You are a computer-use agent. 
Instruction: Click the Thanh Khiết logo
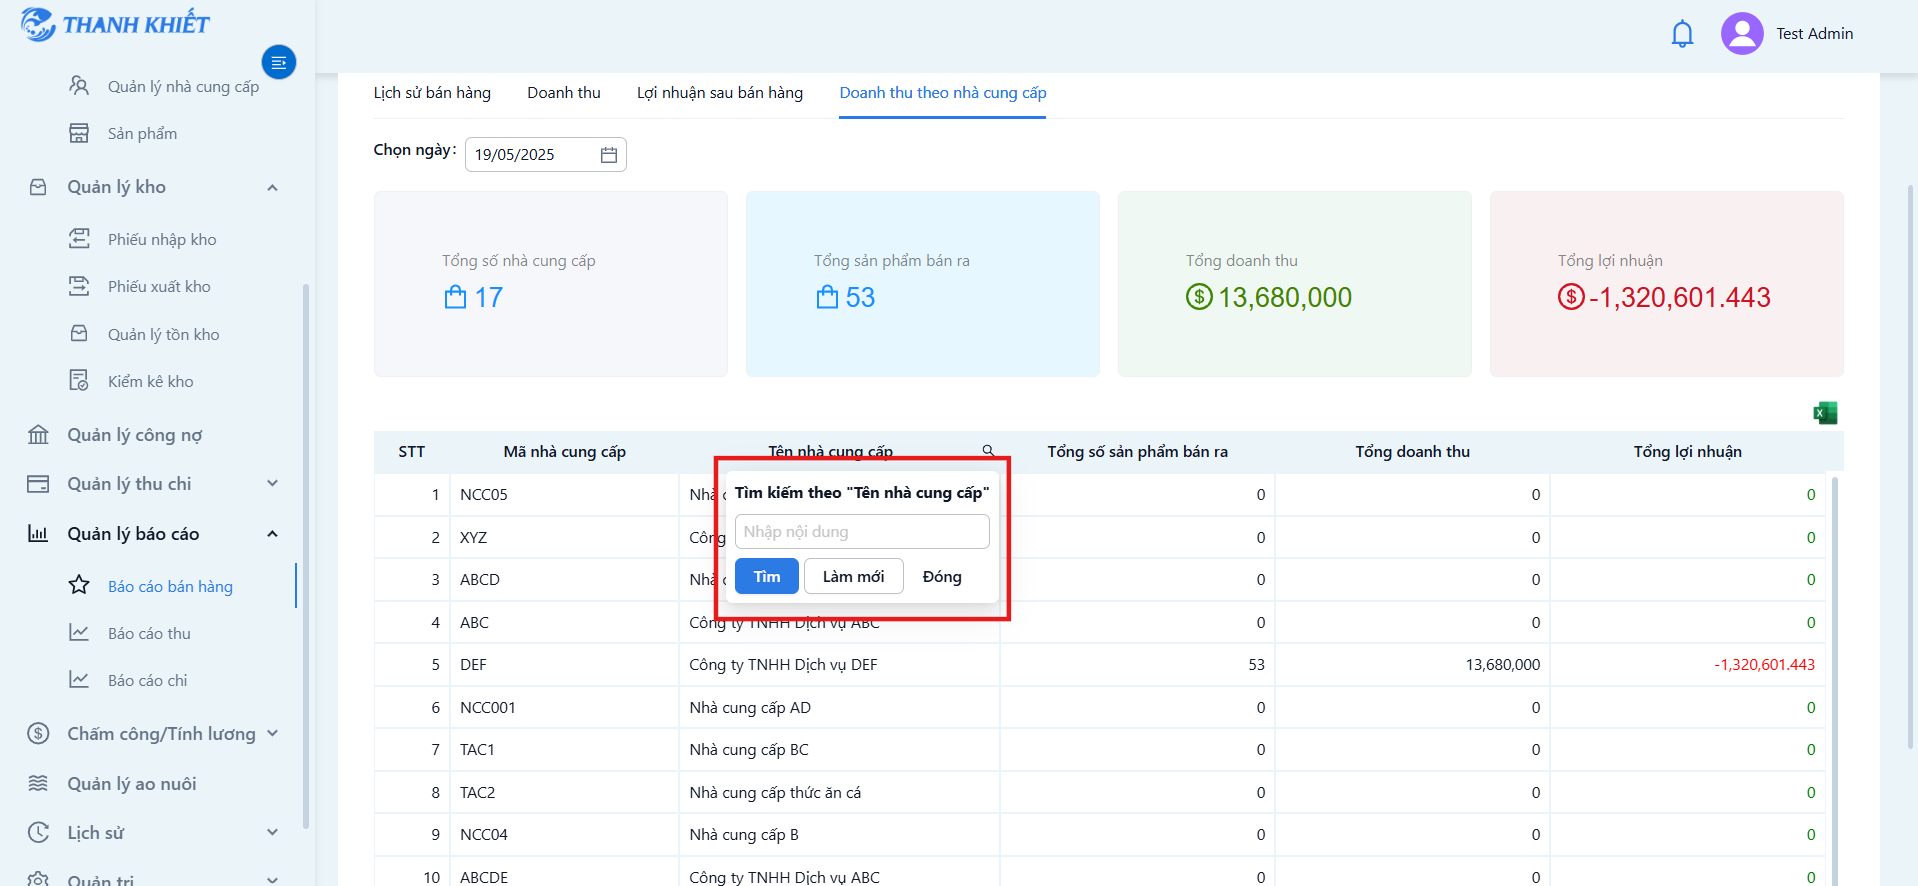point(115,24)
